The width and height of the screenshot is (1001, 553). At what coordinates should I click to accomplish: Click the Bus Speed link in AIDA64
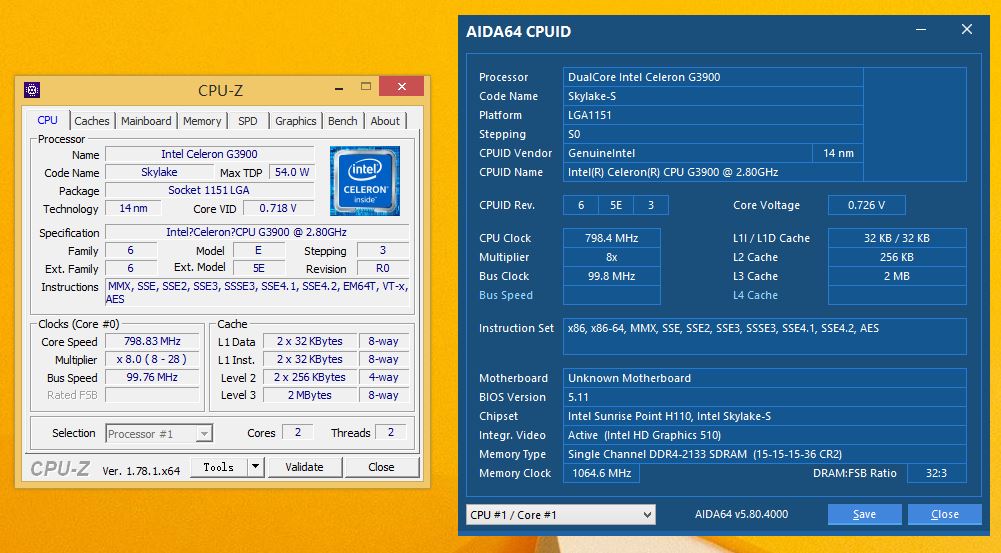click(506, 295)
